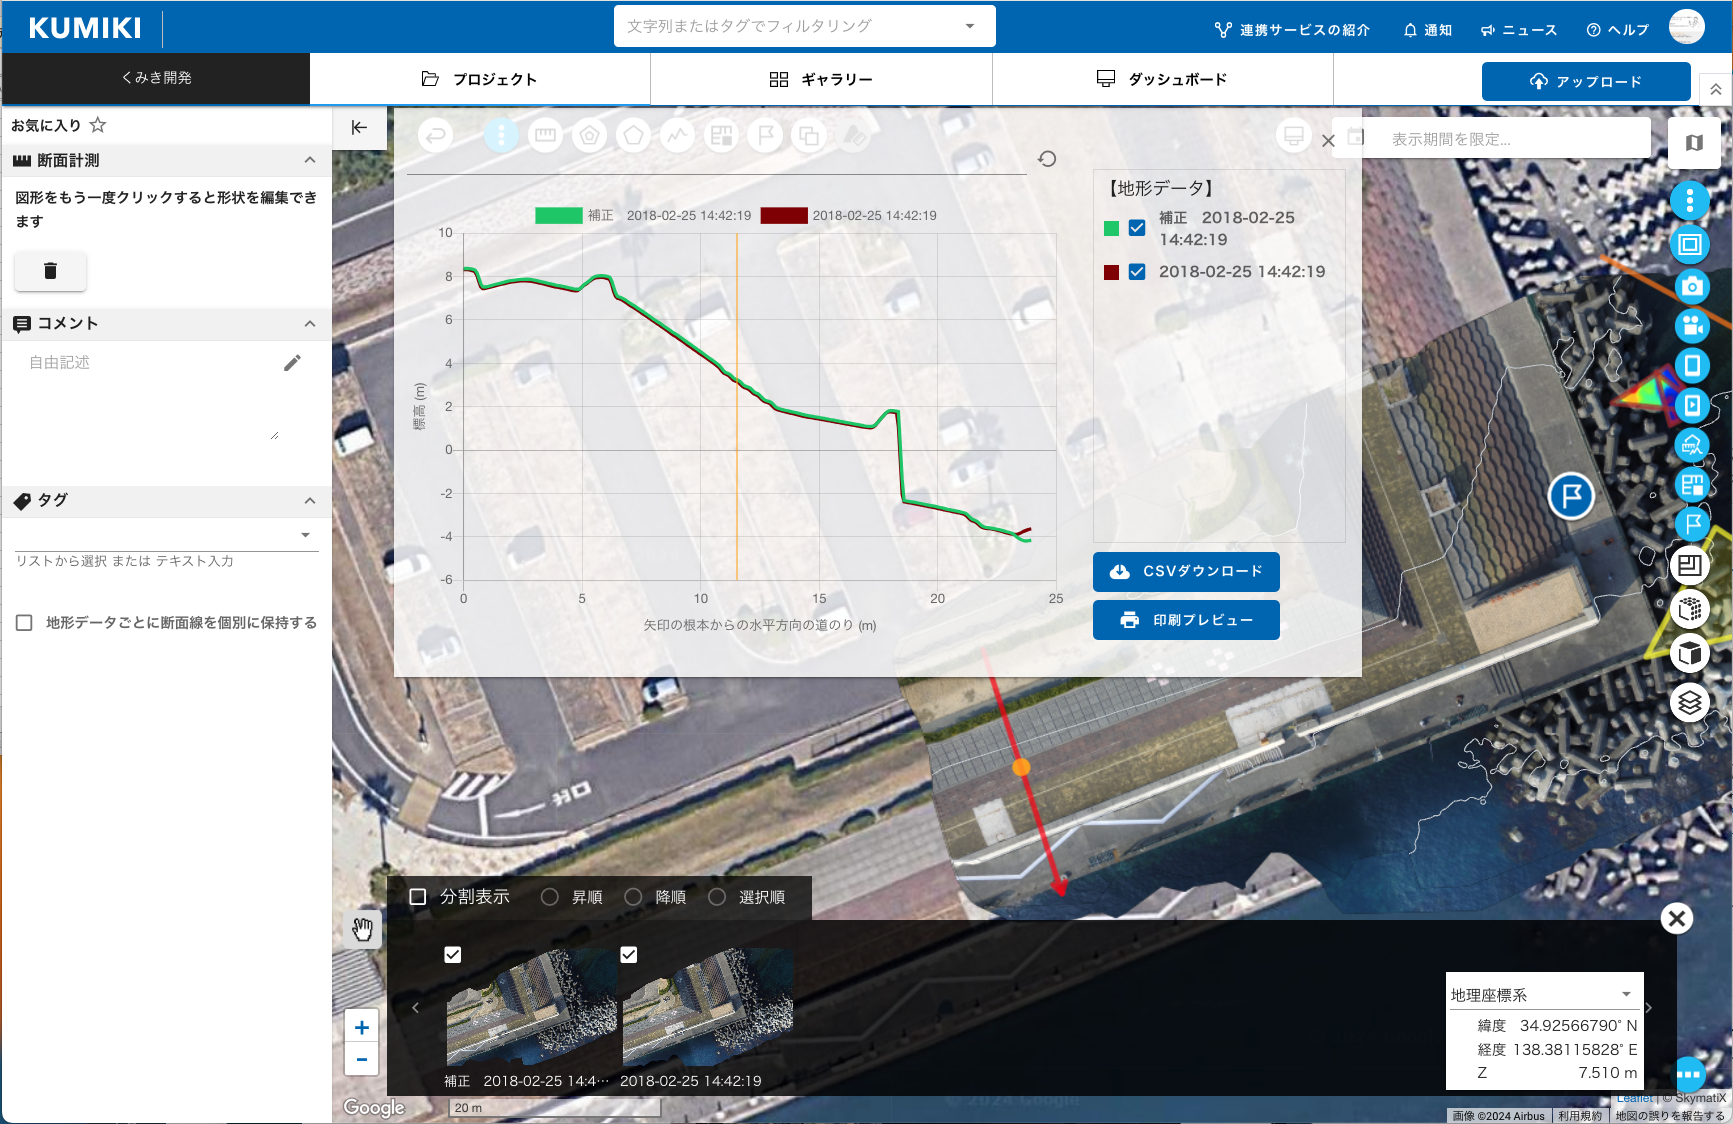1733x1124 pixels.
Task: Open the layers stack icon
Action: click(x=1690, y=702)
